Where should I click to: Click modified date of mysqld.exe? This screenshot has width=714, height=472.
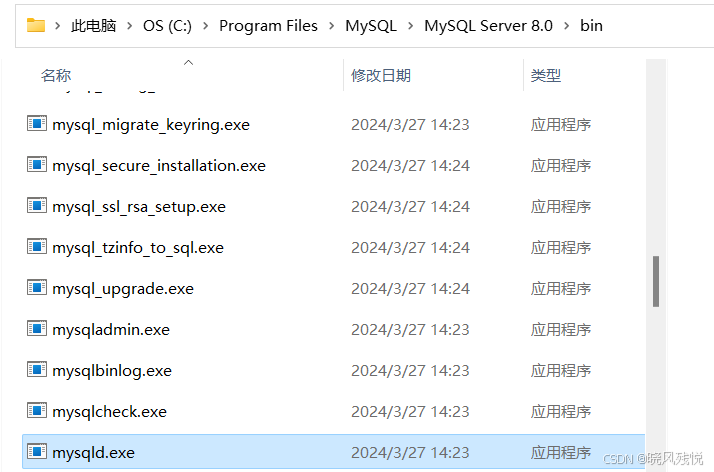(x=410, y=452)
